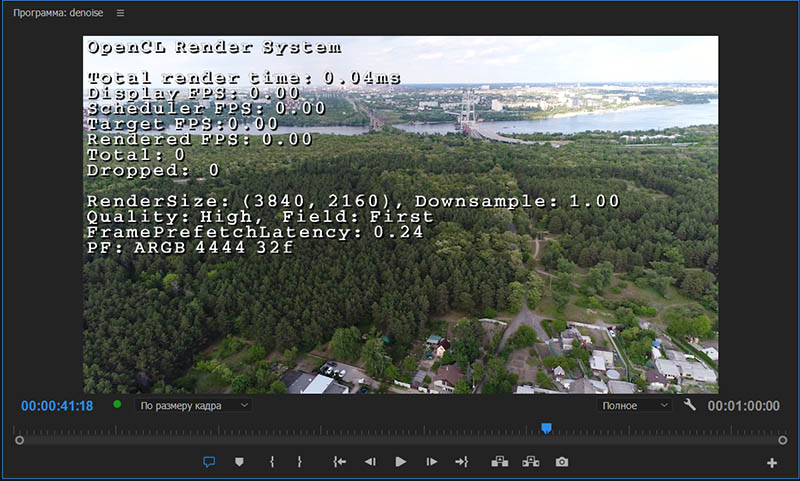Image resolution: width=800 pixels, height=481 pixels.
Task: Click the current timecode 00:00:41:18
Action: click(57, 406)
